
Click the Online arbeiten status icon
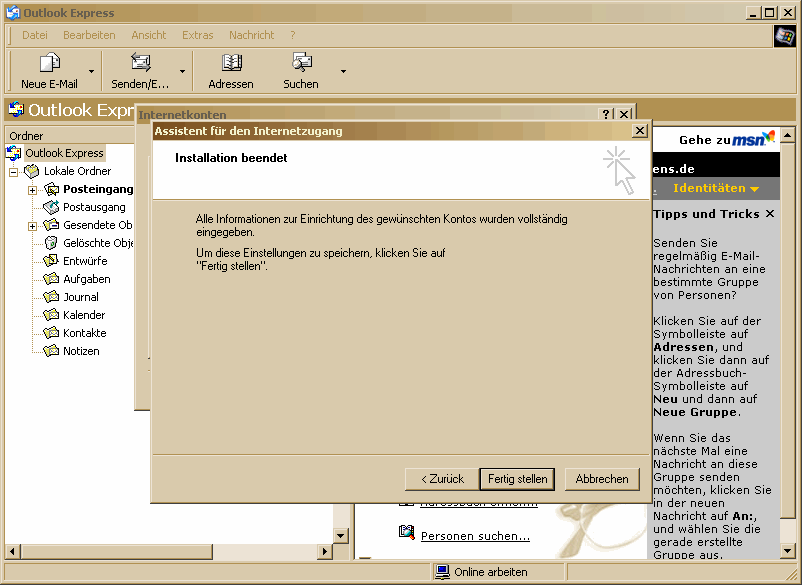point(442,572)
